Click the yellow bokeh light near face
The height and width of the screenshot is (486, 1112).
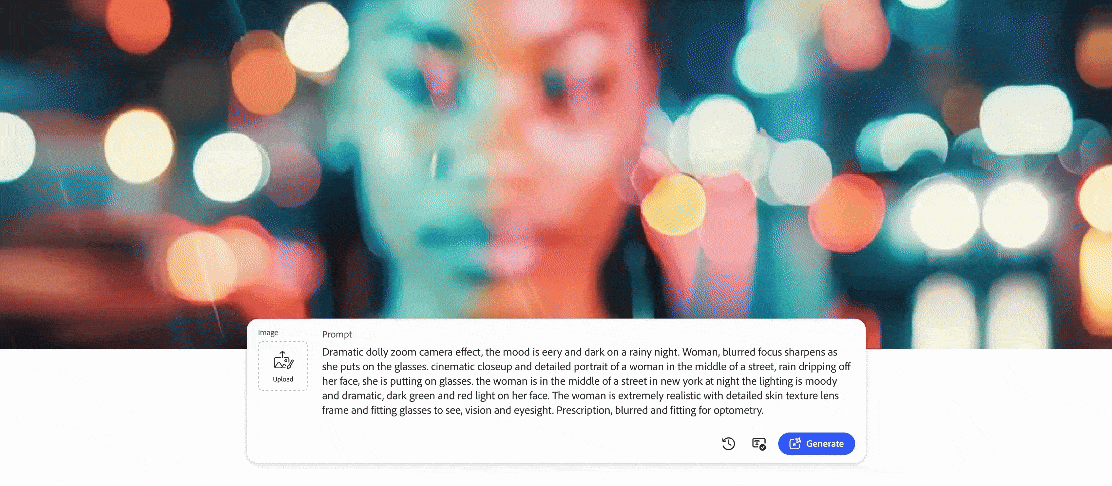point(673,205)
